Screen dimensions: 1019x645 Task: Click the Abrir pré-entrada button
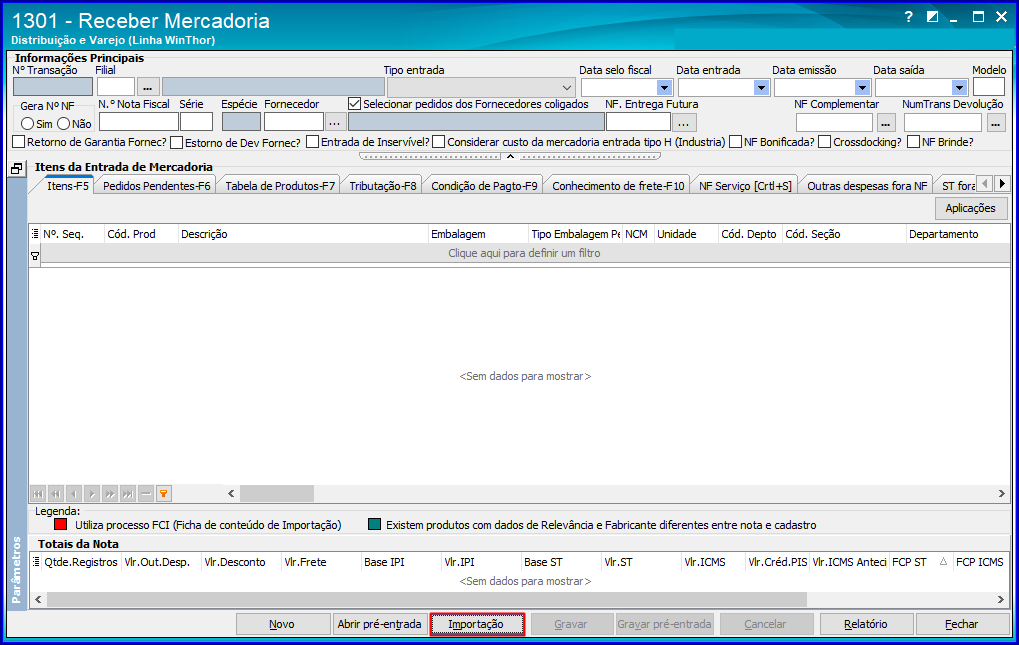tap(380, 624)
